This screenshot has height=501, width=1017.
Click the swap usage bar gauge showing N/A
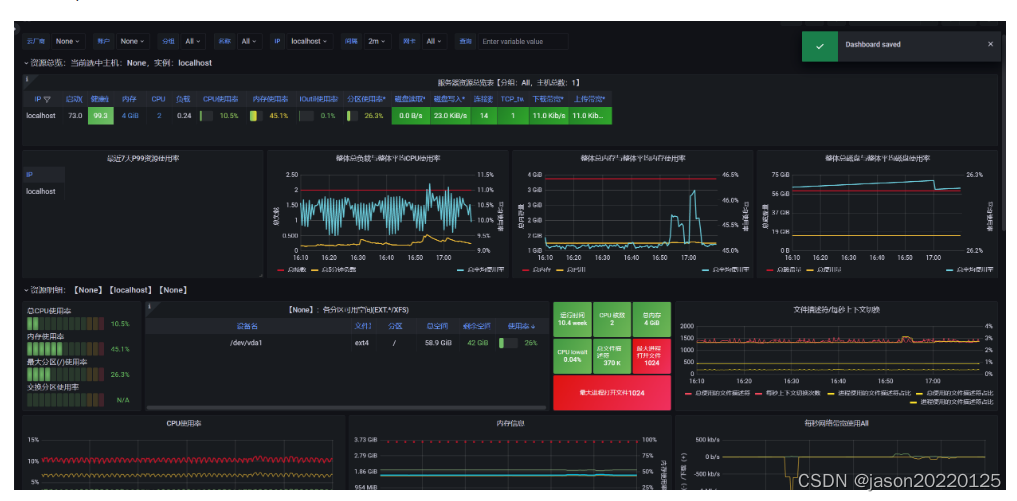(x=78, y=400)
